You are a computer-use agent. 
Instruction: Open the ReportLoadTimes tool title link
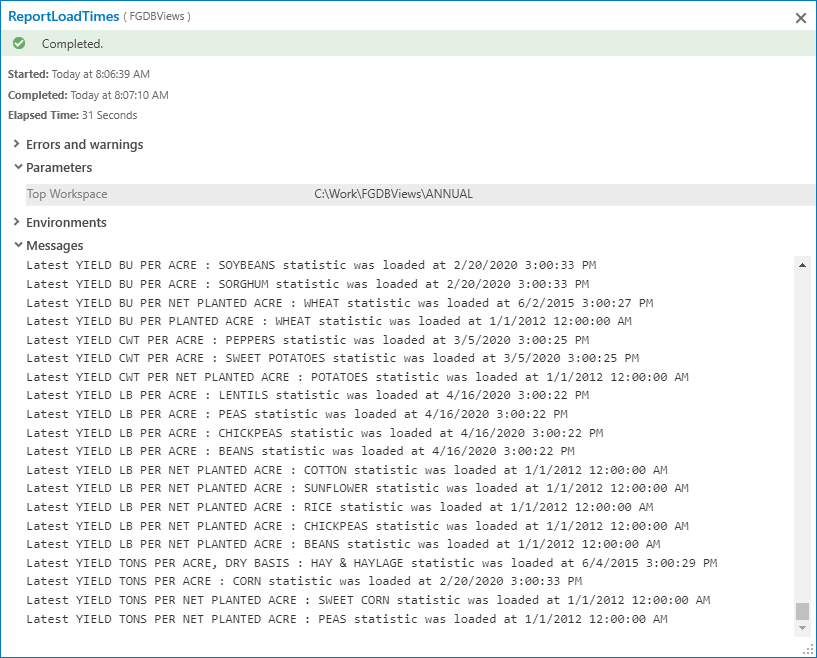pyautogui.click(x=63, y=17)
